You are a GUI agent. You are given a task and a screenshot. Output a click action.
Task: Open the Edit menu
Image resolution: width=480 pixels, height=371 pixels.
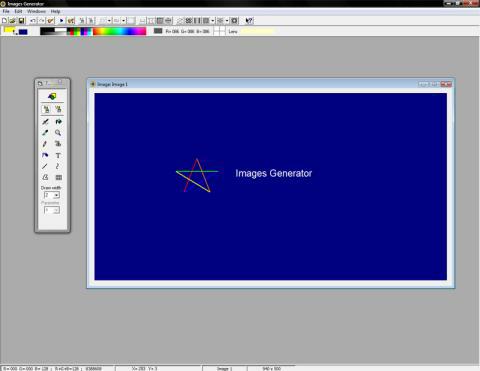18,11
